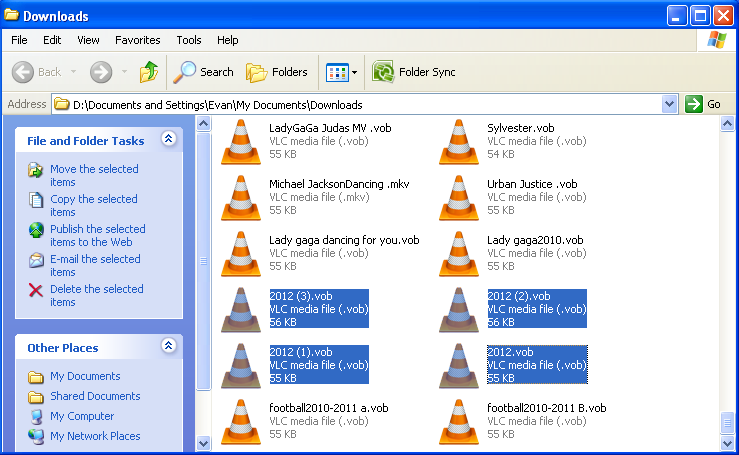Open the Tools menu

pyautogui.click(x=189, y=40)
